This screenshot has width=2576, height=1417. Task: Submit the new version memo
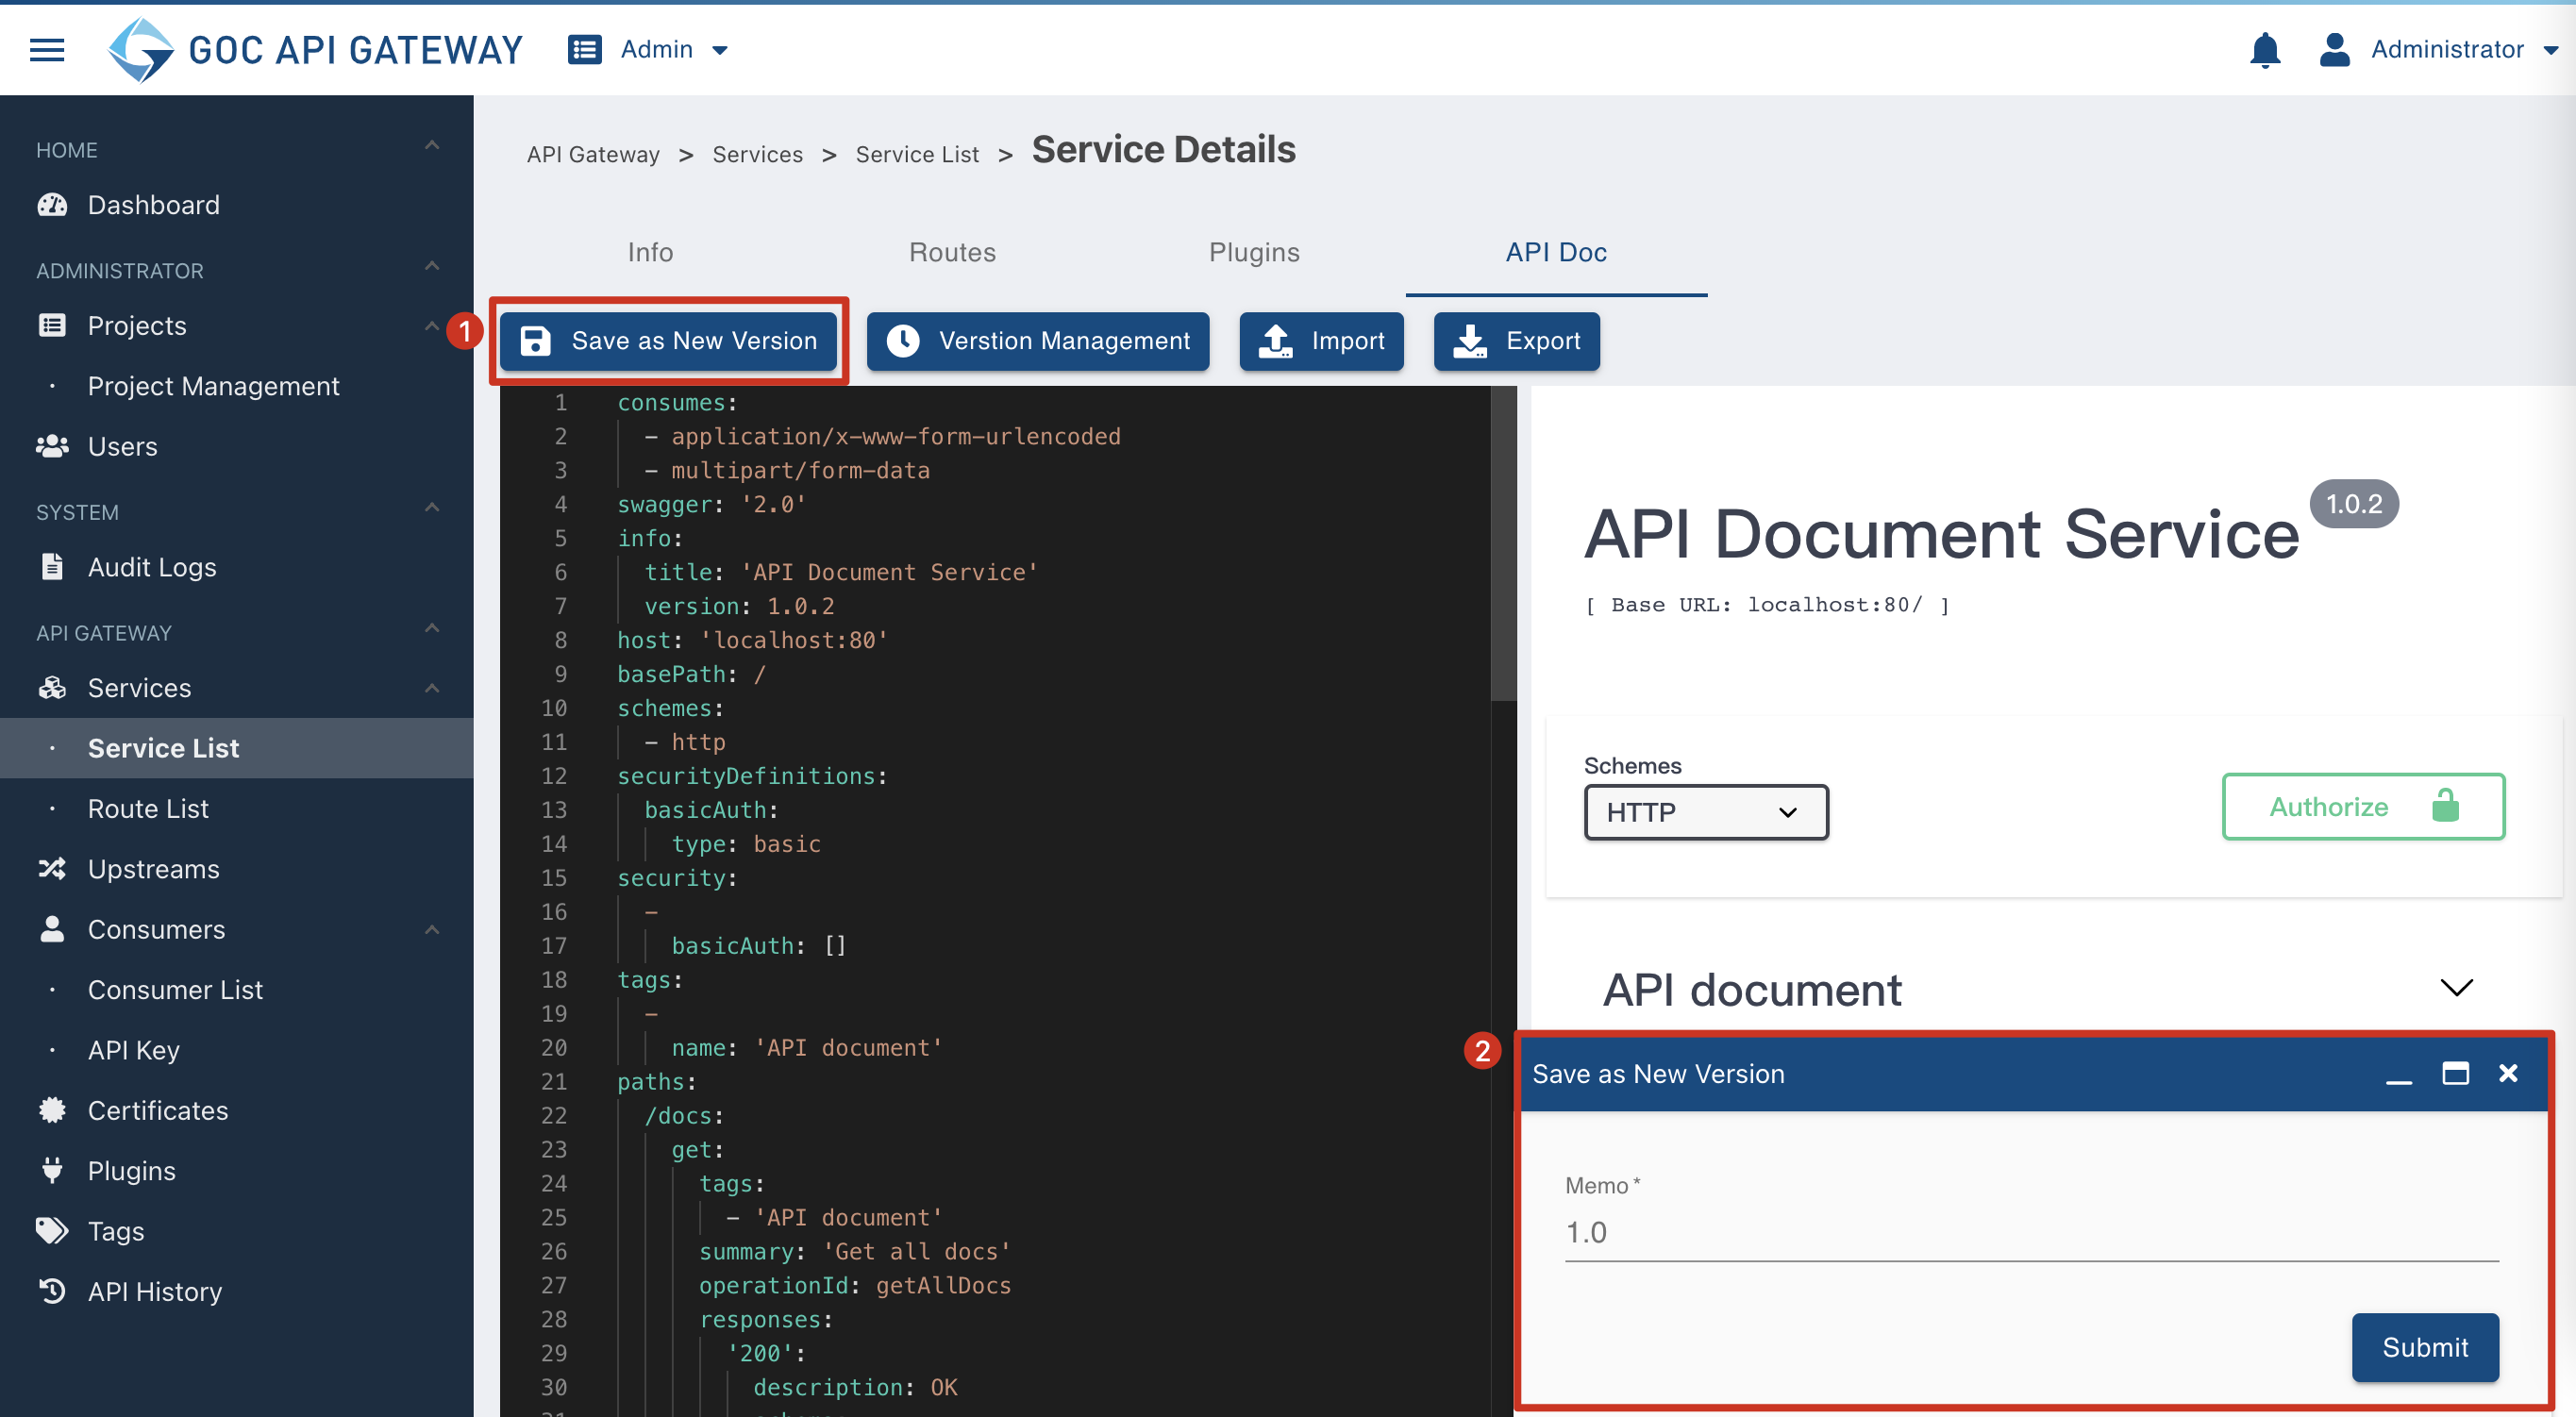pyautogui.click(x=2425, y=1347)
